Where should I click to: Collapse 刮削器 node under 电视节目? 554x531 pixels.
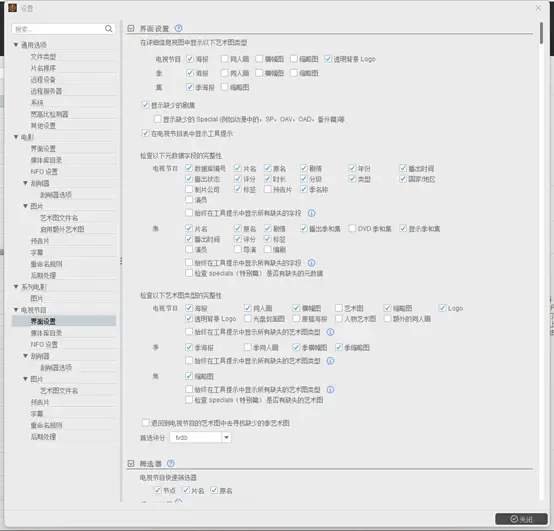pyautogui.click(x=25, y=356)
